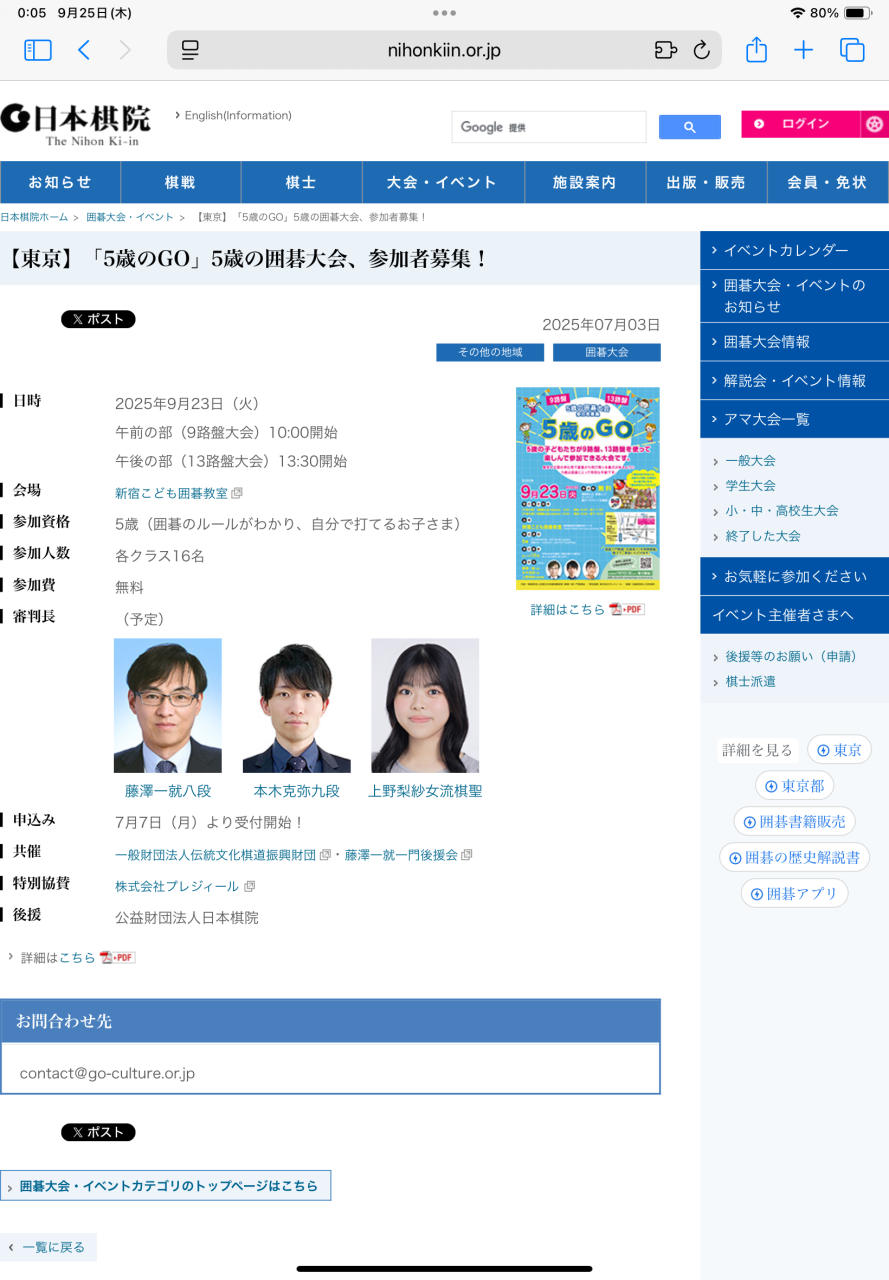This screenshot has height=1280, width=889.
Task: Open a new tab with plus icon
Action: 803,50
